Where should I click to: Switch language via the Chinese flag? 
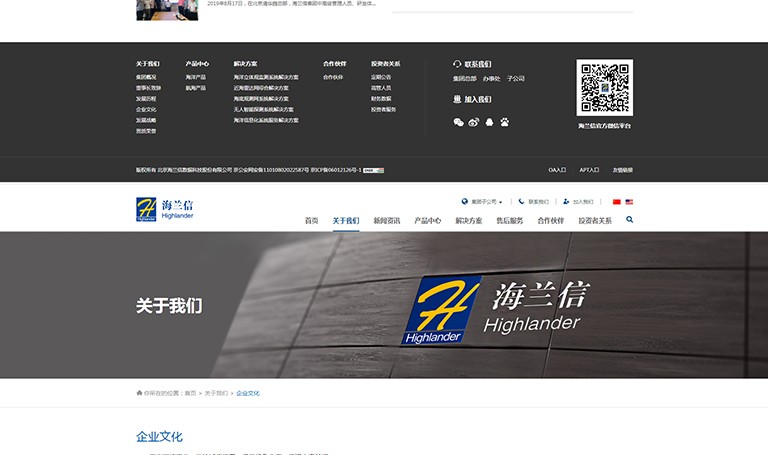617,202
